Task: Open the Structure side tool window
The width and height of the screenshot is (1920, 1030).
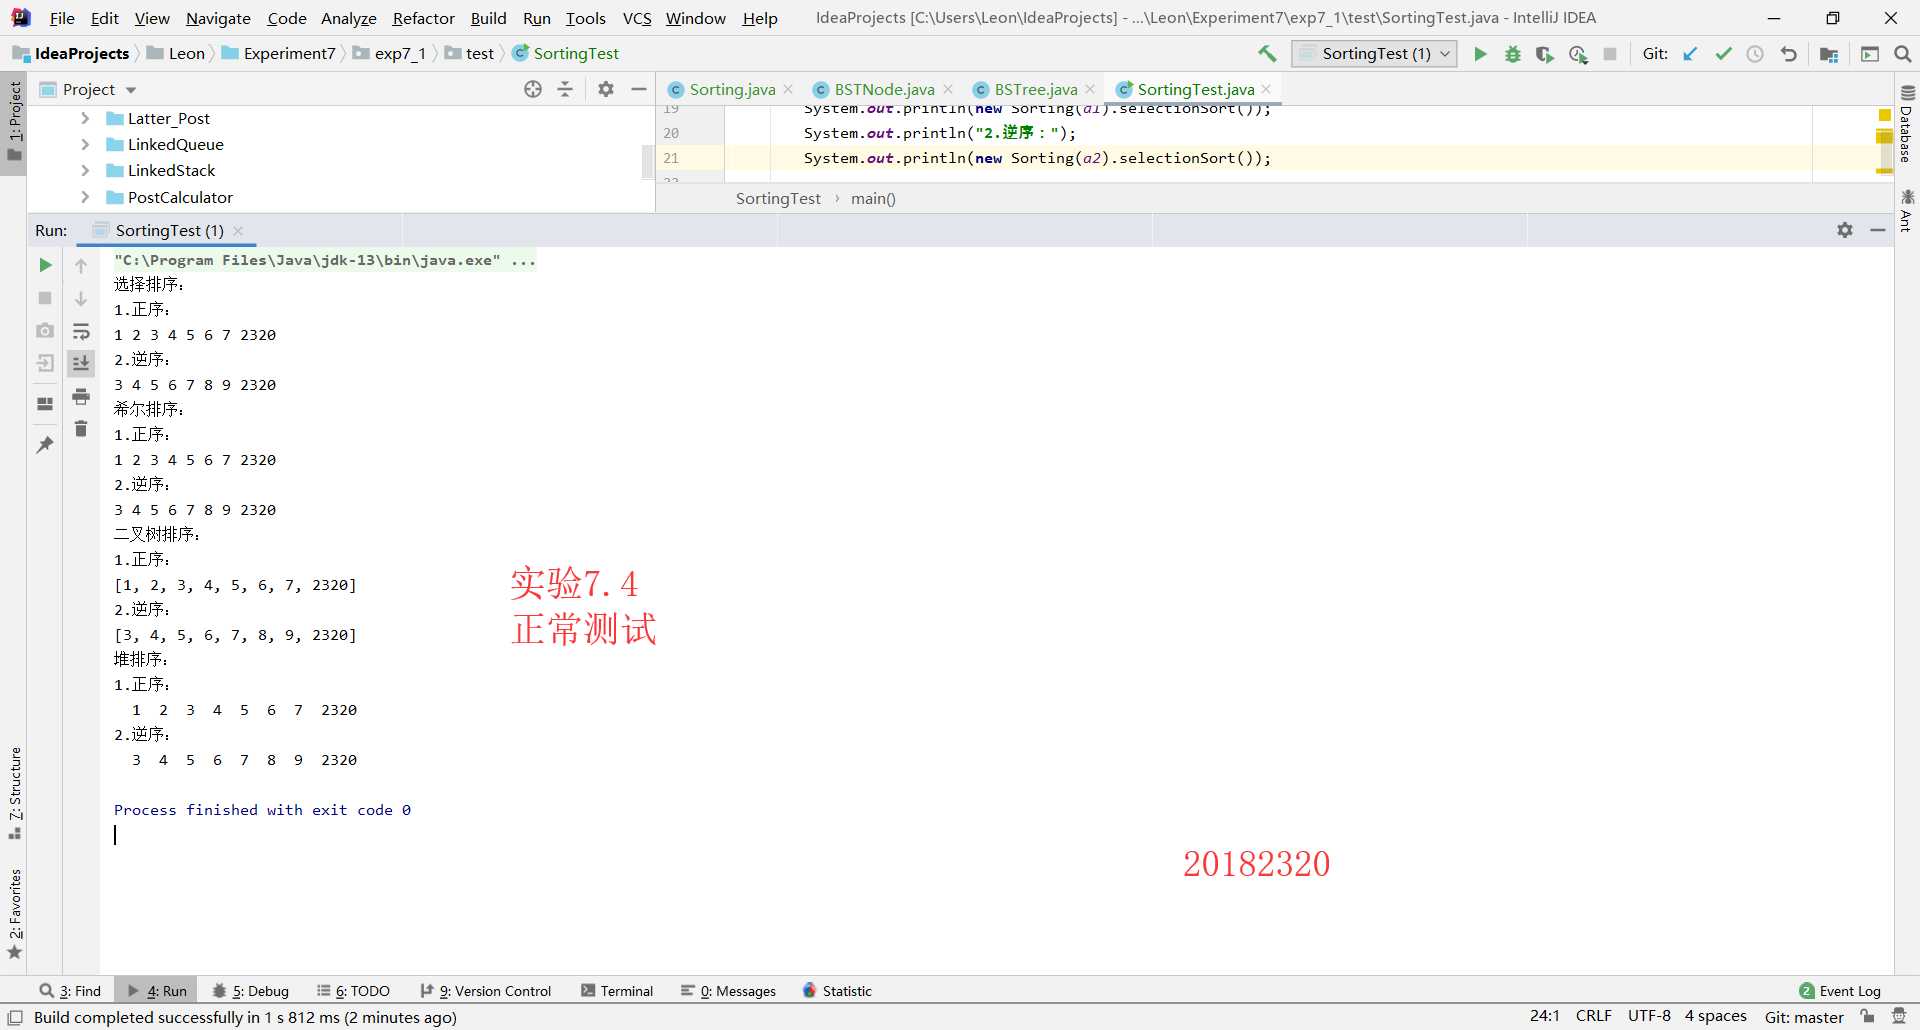Action: [15, 792]
